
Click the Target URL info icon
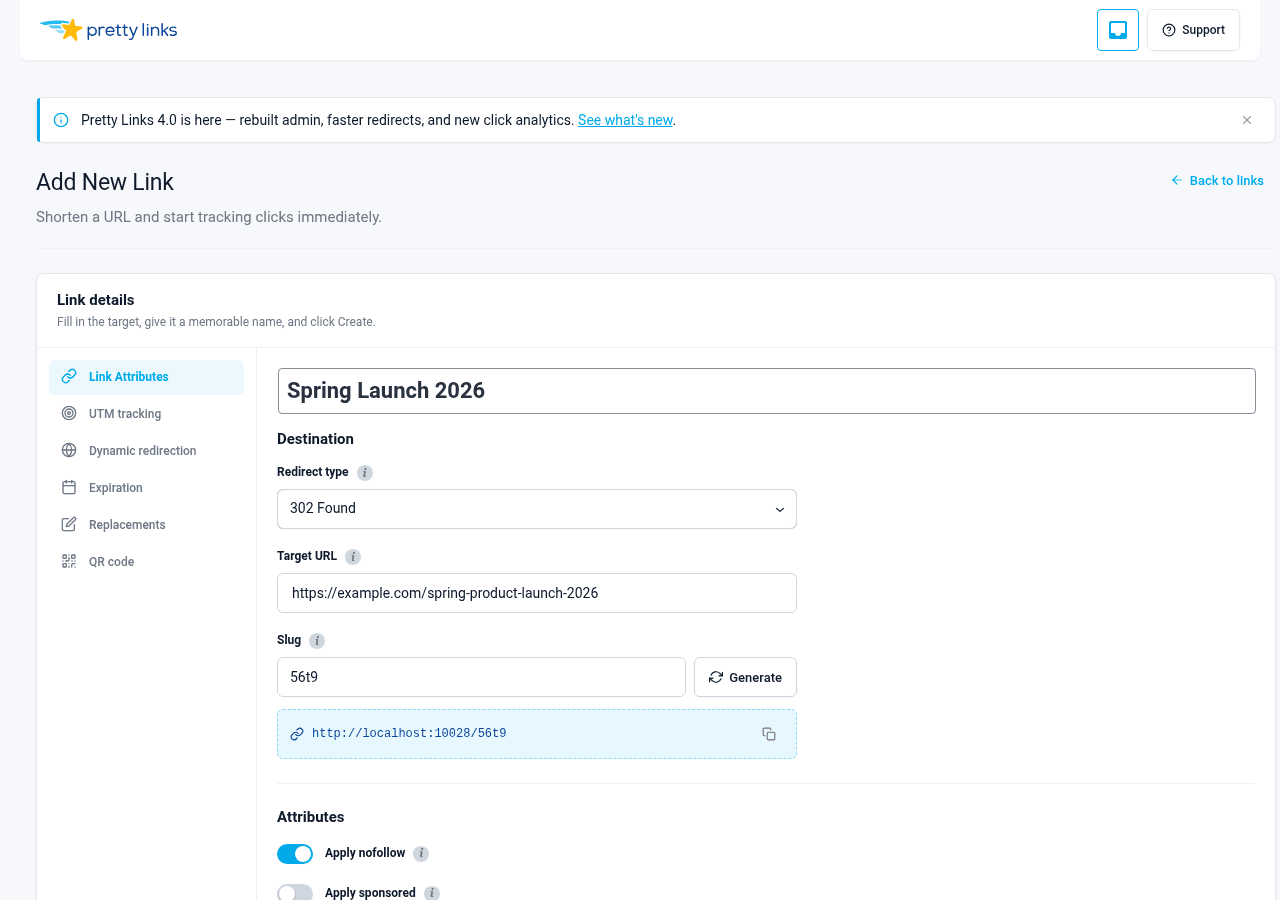pyautogui.click(x=353, y=557)
